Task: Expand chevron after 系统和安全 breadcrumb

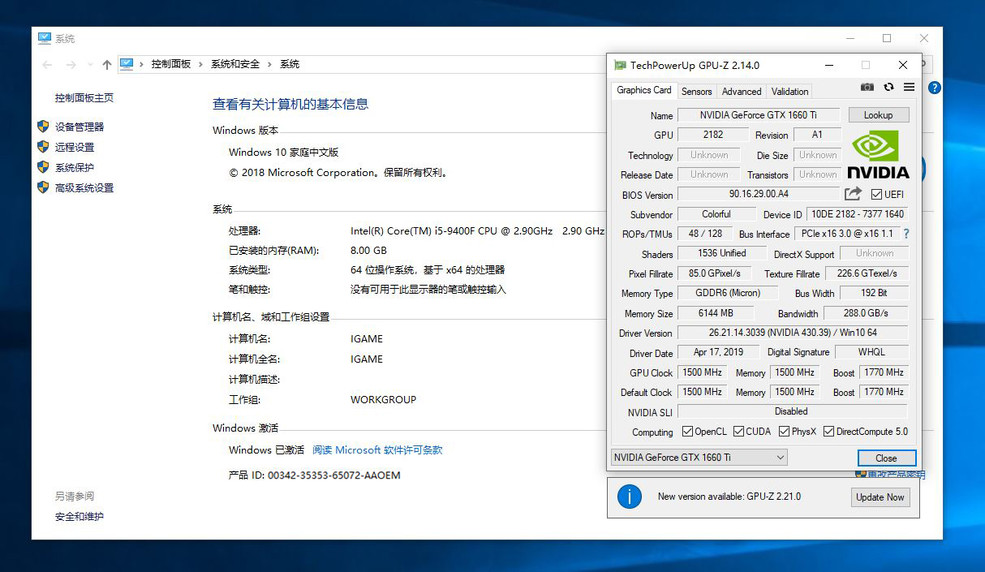Action: tap(269, 65)
